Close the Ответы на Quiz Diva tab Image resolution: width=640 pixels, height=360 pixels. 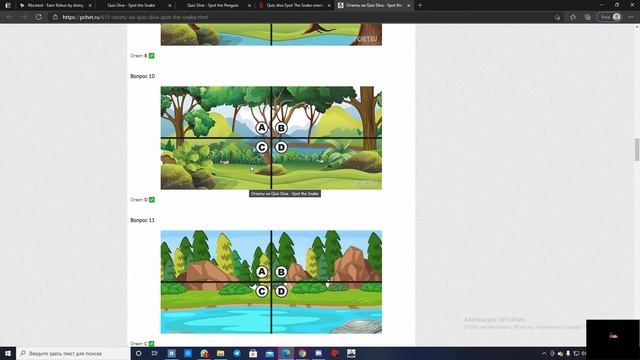point(409,5)
